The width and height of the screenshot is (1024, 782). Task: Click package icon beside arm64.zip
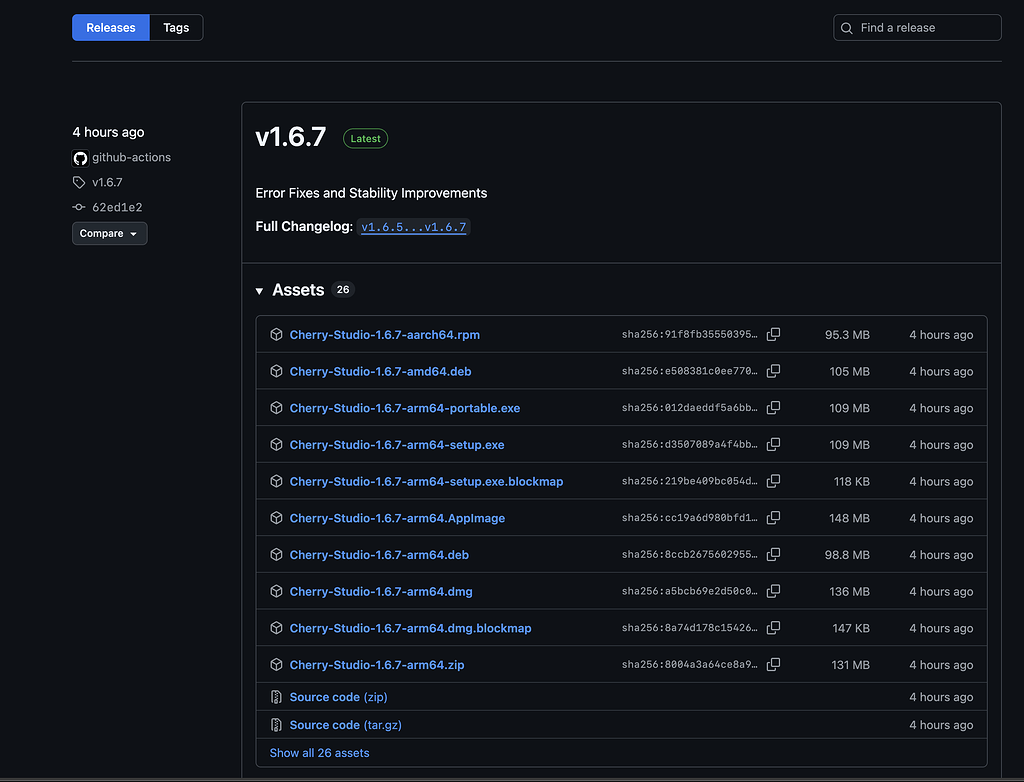(x=276, y=664)
